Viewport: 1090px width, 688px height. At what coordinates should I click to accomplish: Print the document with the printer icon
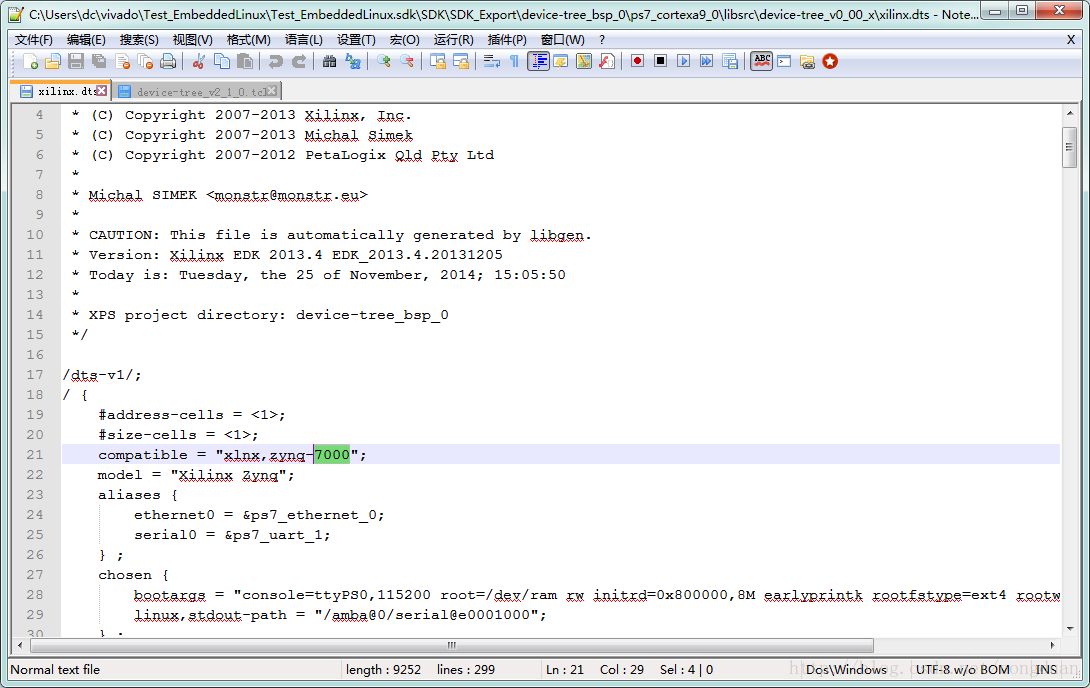point(168,62)
